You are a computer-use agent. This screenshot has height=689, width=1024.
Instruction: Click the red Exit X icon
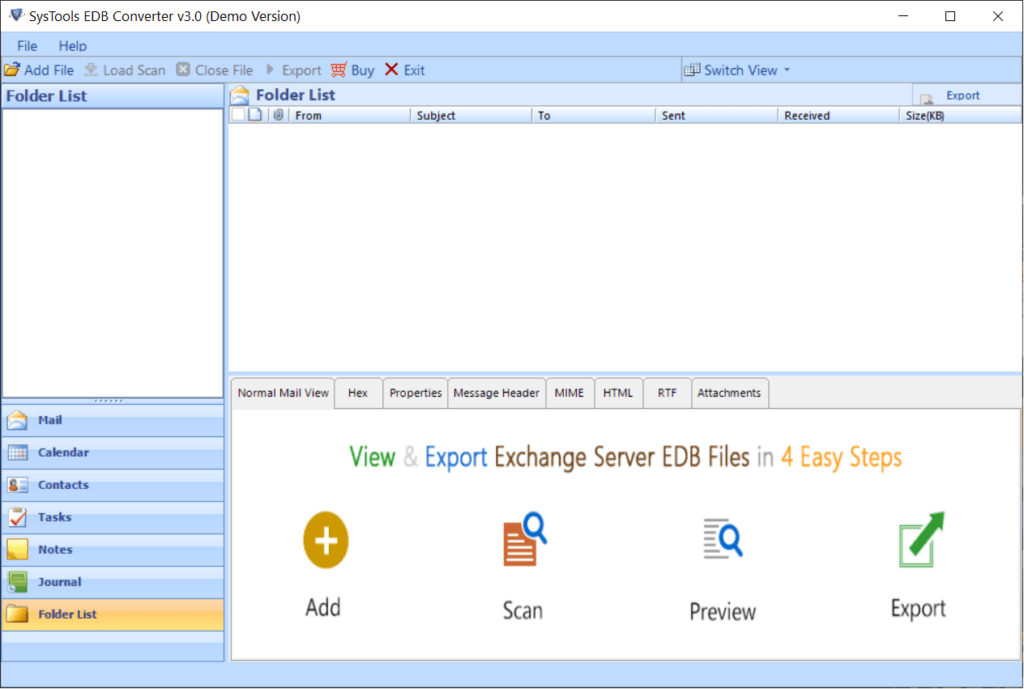click(x=391, y=69)
